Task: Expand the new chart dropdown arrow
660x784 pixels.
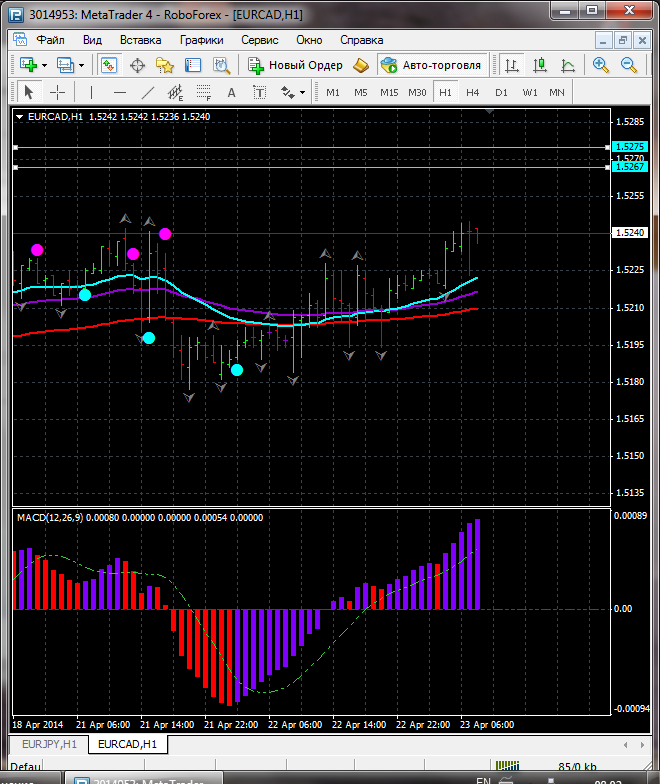Action: 45,65
